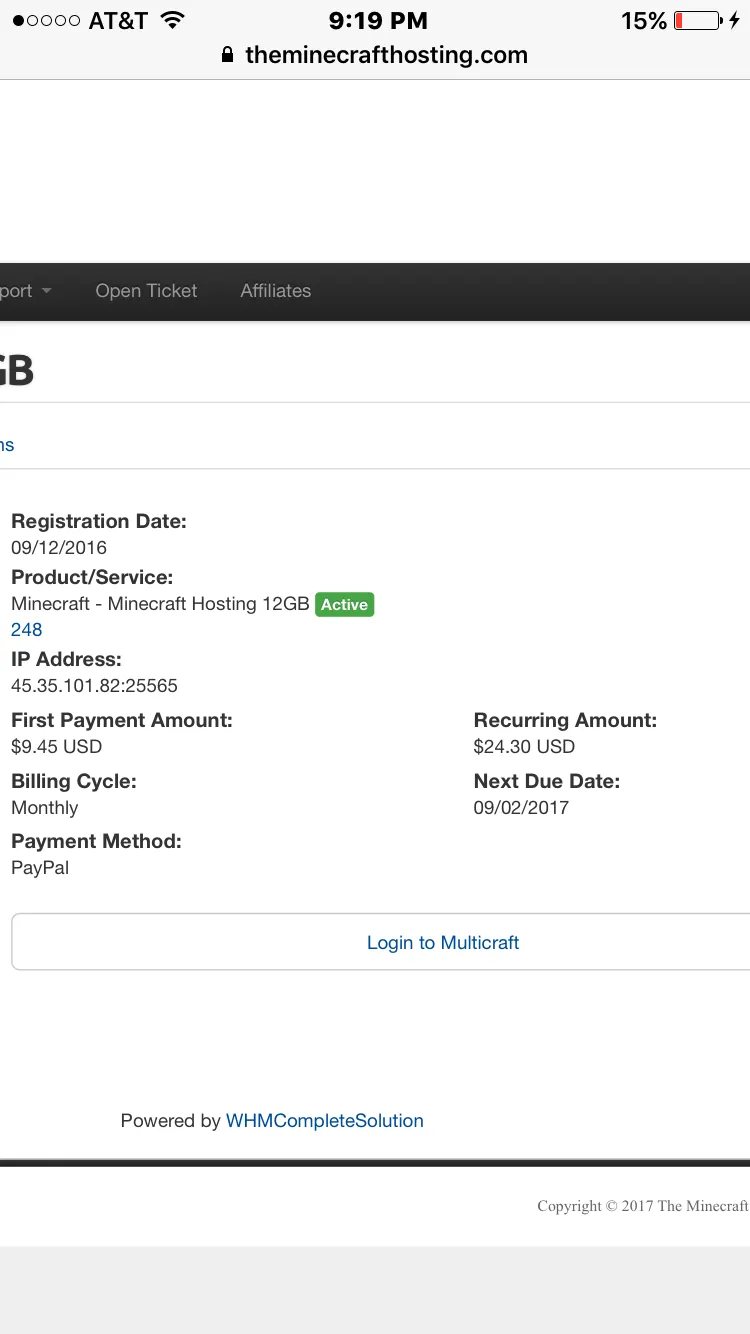This screenshot has height=1334, width=750.
Task: Click the caret arrow next to Support
Action: pyautogui.click(x=46, y=292)
